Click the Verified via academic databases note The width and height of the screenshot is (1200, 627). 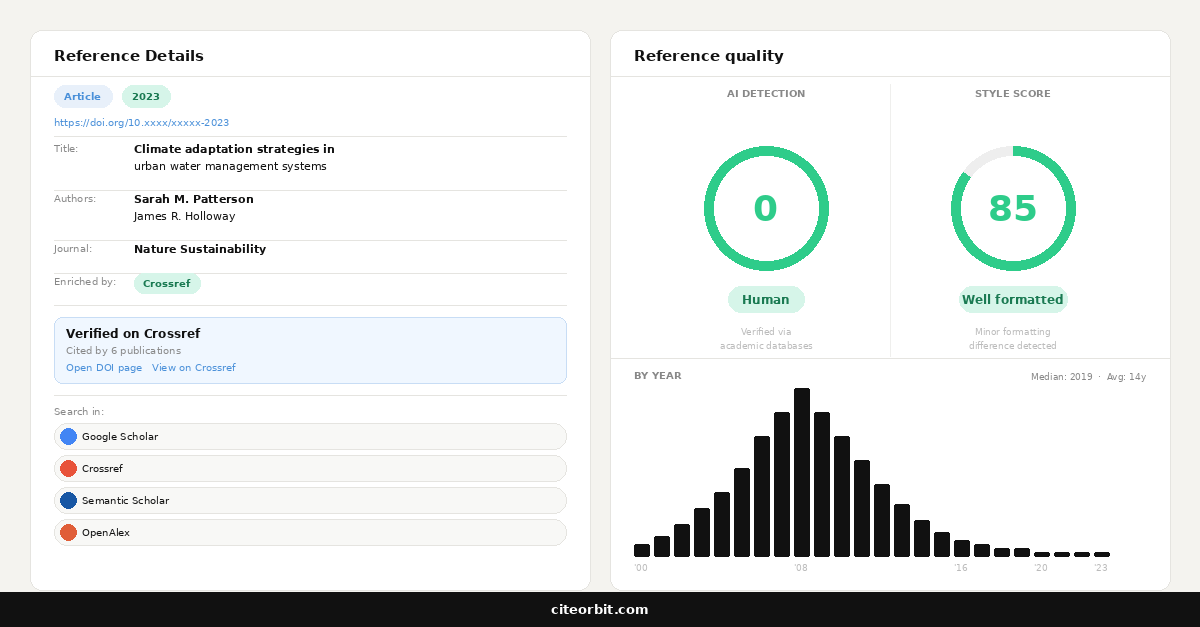click(x=766, y=339)
